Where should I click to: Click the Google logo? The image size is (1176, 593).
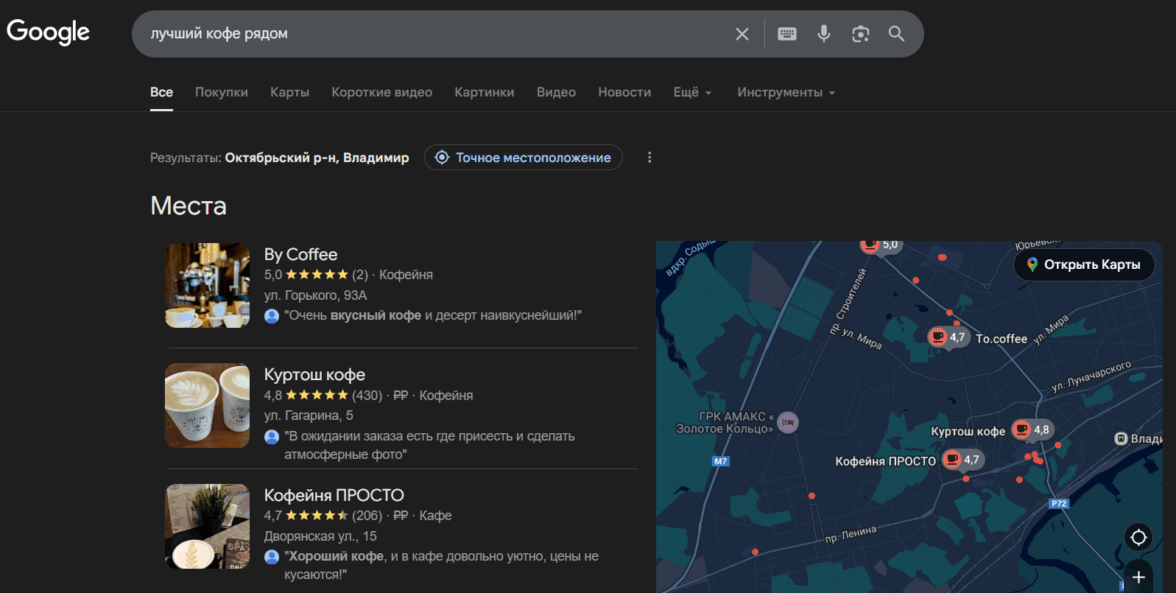click(x=48, y=32)
